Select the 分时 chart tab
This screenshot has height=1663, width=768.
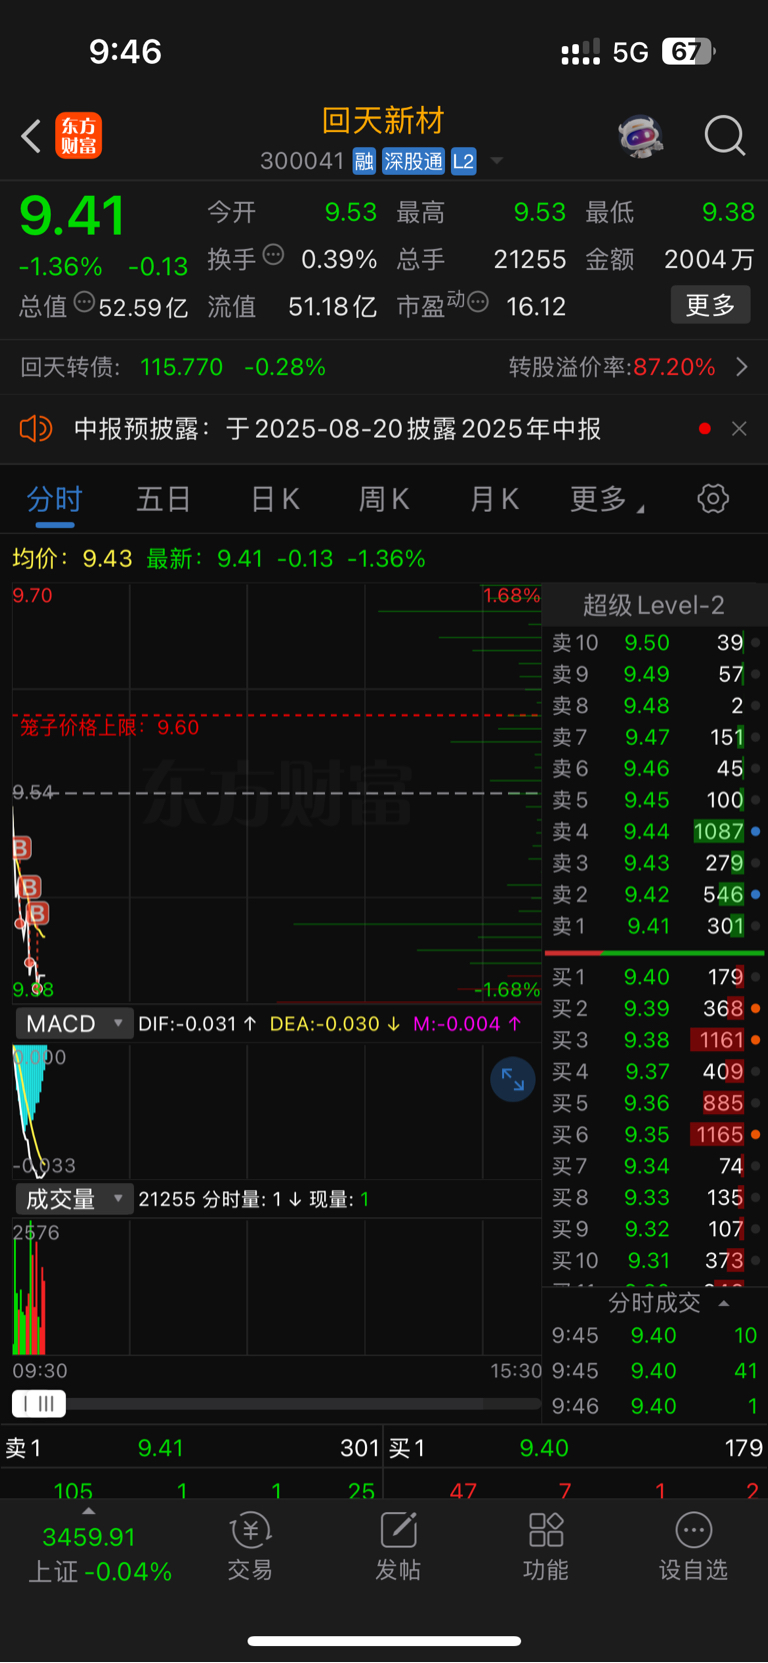point(54,499)
